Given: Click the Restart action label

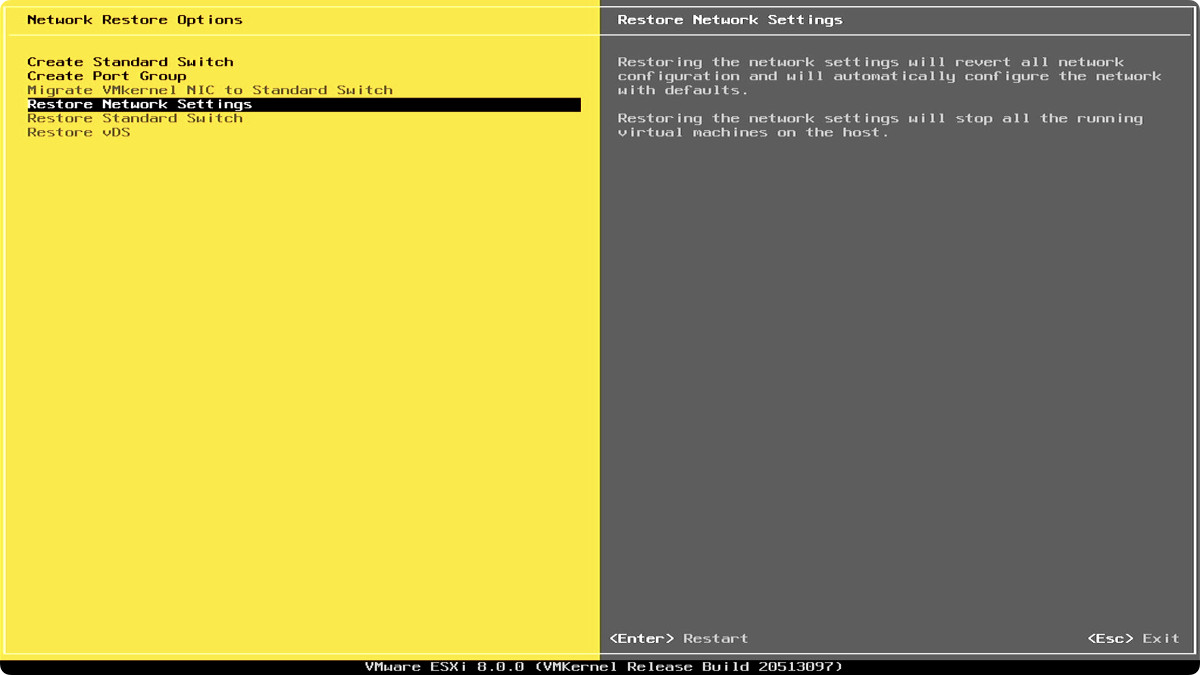Looking at the screenshot, I should pyautogui.click(x=715, y=638).
